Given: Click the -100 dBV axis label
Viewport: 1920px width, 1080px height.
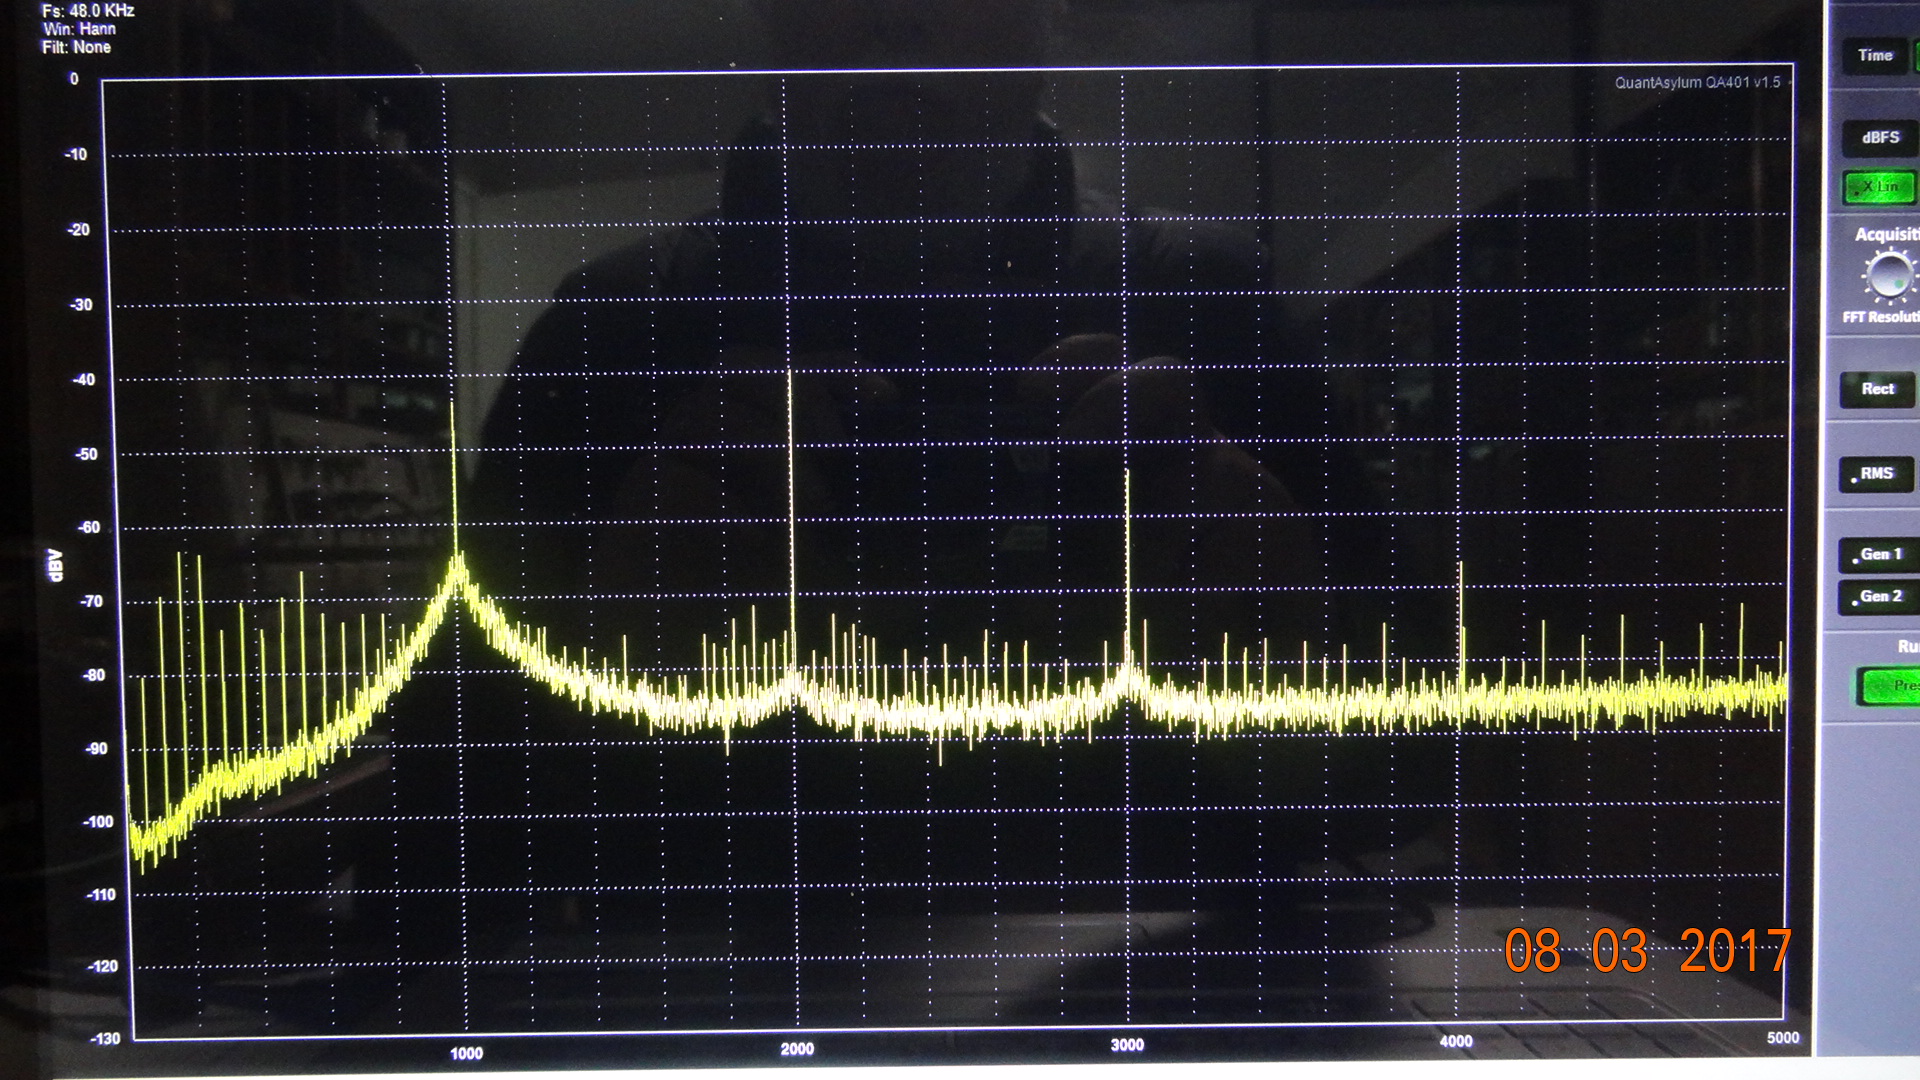Looking at the screenshot, I should (98, 822).
